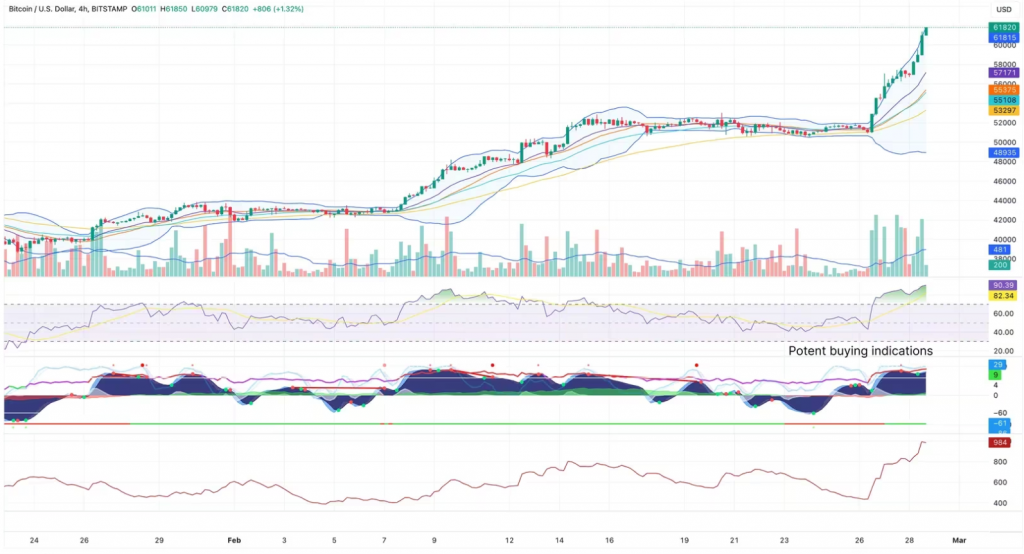Click the blue 48935 lower band label
This screenshot has width=1024, height=554.
pos(1004,155)
